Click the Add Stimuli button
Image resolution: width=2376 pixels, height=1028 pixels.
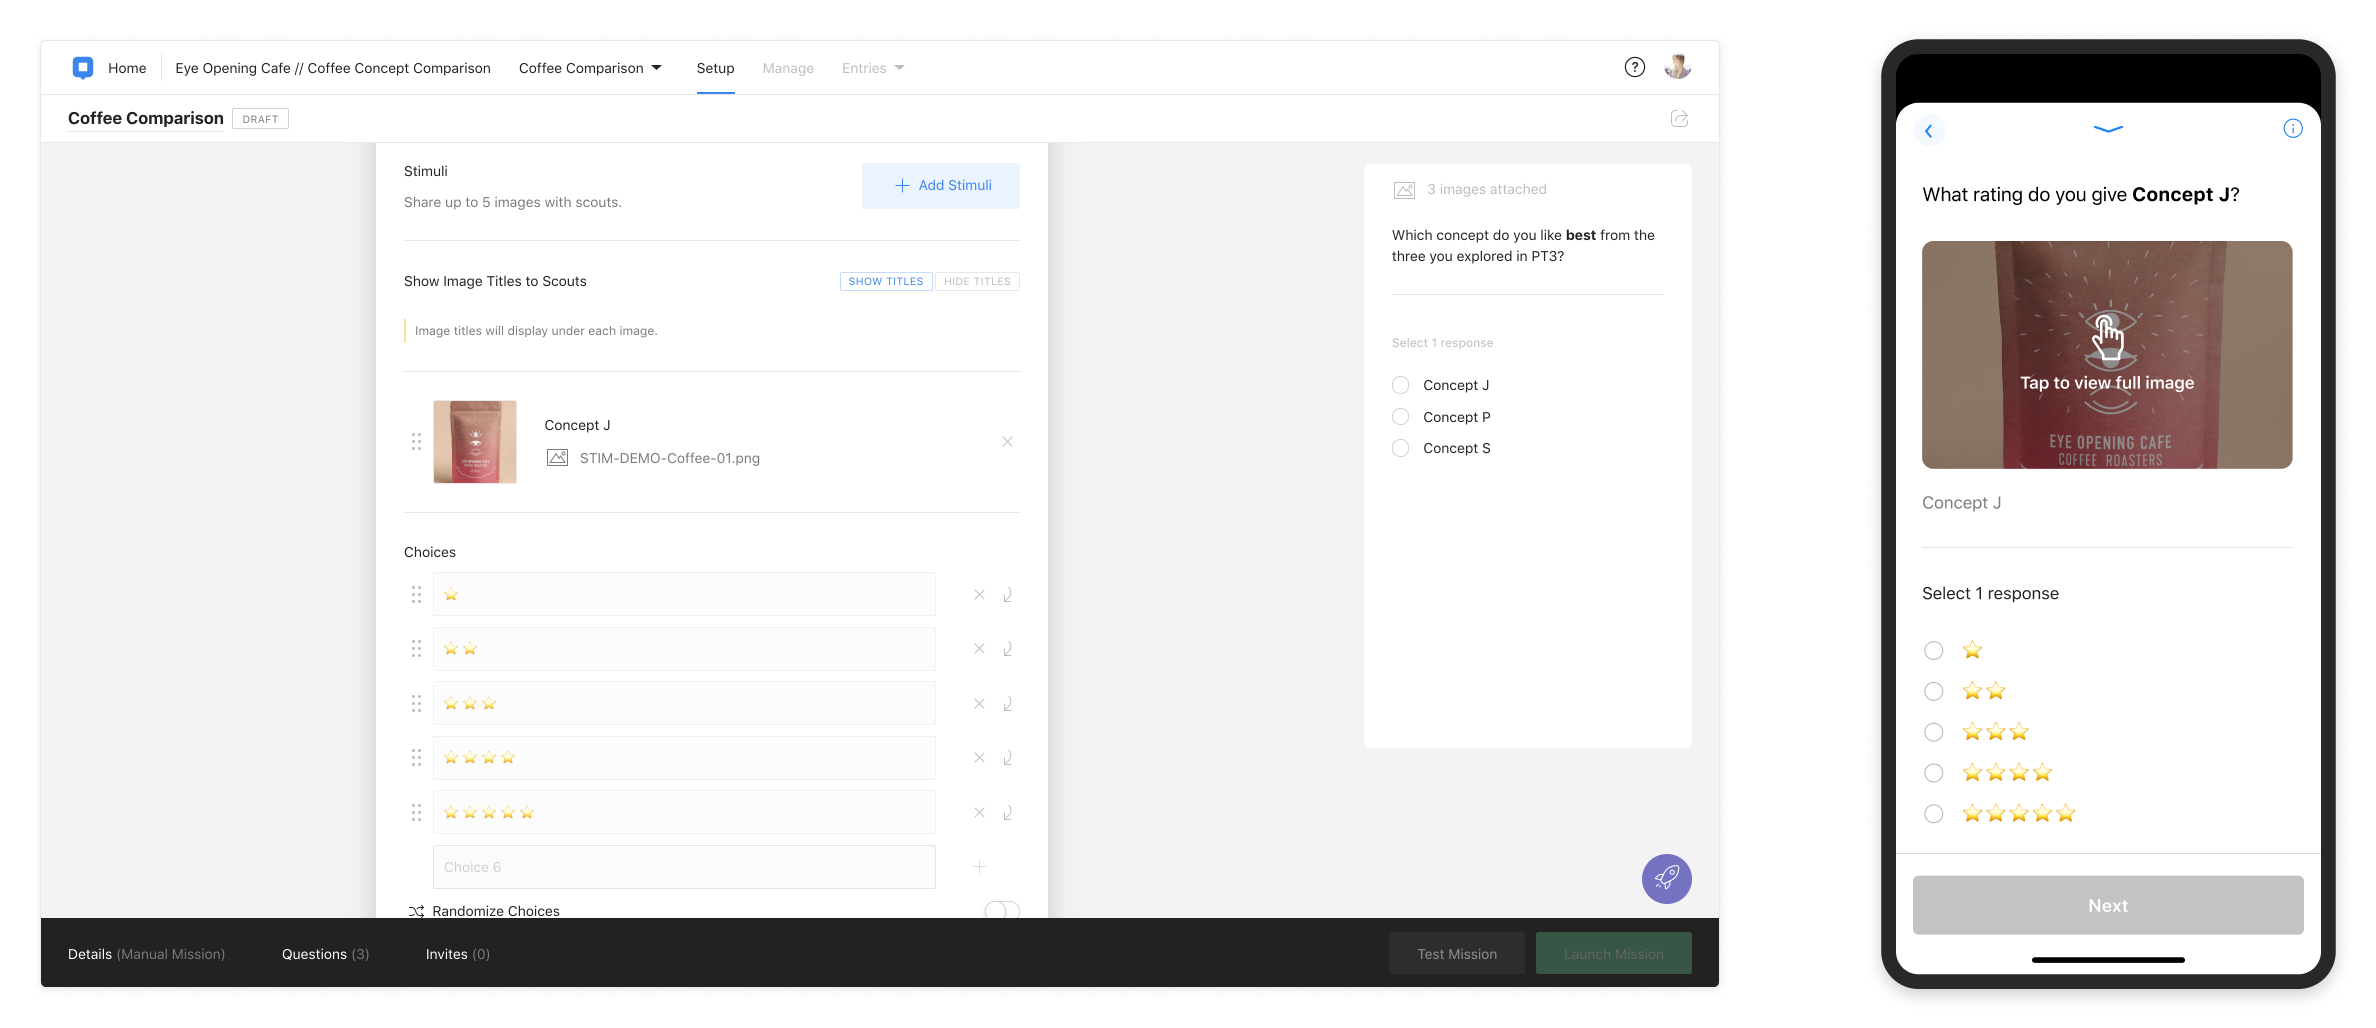click(941, 186)
